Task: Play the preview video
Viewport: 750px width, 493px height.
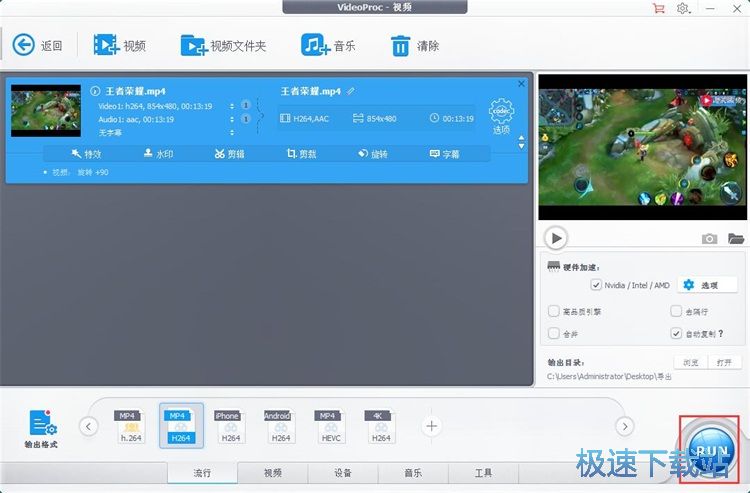Action: pyautogui.click(x=556, y=238)
